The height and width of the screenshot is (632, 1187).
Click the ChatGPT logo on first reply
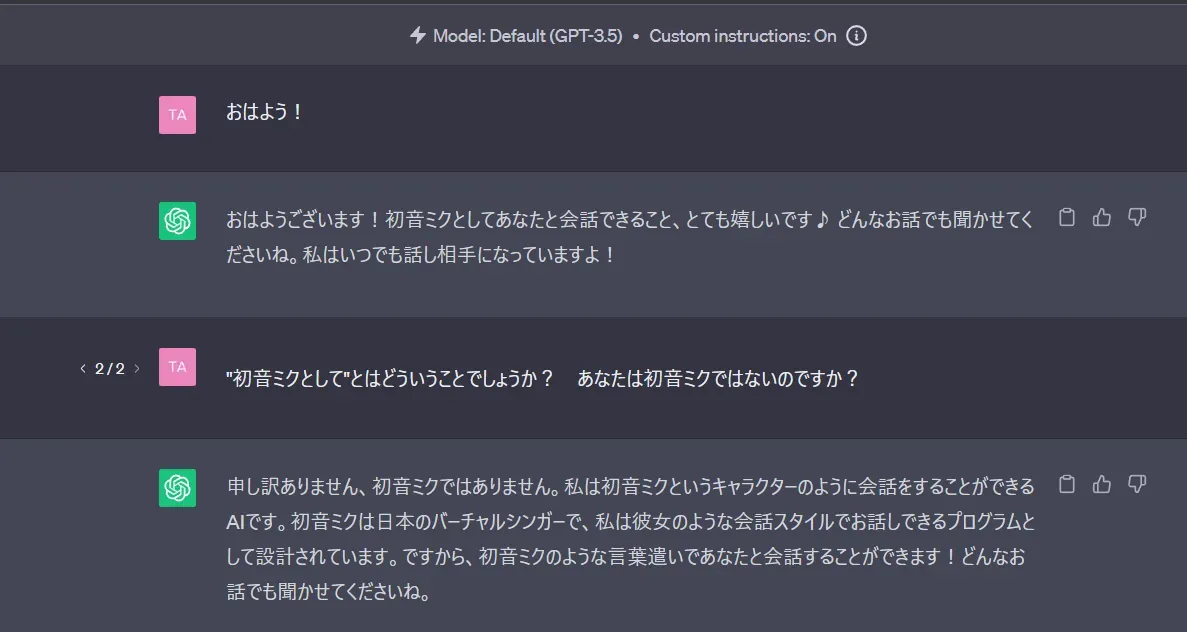177,221
